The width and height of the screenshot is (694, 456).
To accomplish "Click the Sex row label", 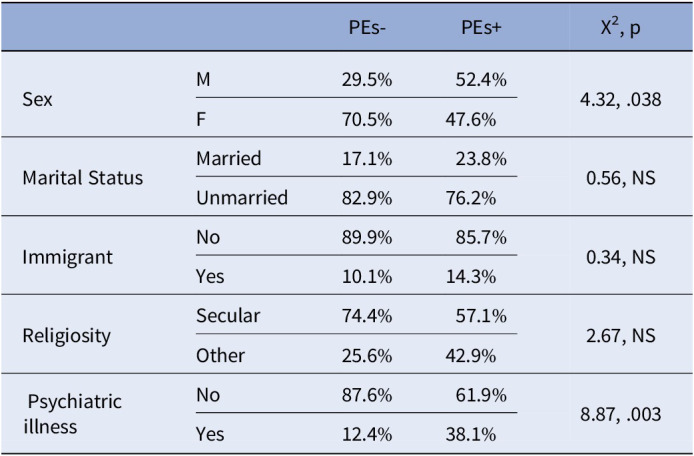I will point(38,99).
